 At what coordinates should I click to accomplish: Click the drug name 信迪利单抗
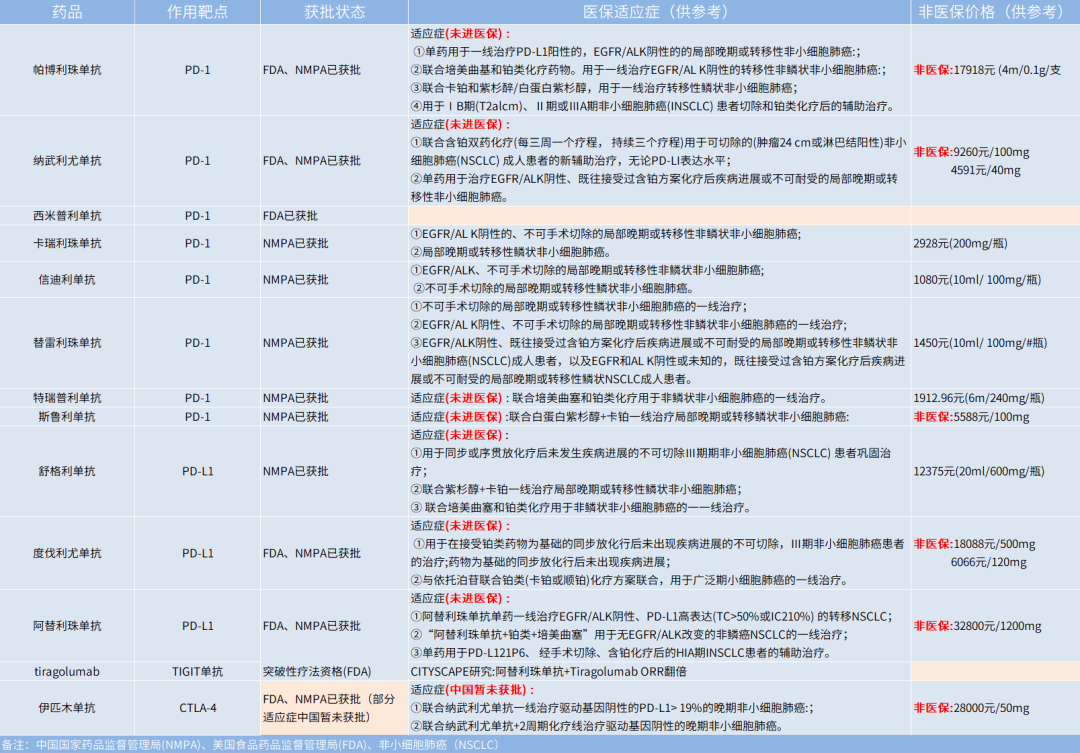pyautogui.click(x=67, y=280)
